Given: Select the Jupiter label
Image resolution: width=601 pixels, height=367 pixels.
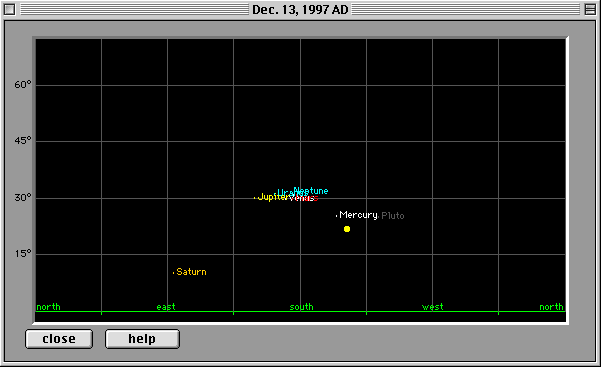Looking at the screenshot, I should point(273,197).
